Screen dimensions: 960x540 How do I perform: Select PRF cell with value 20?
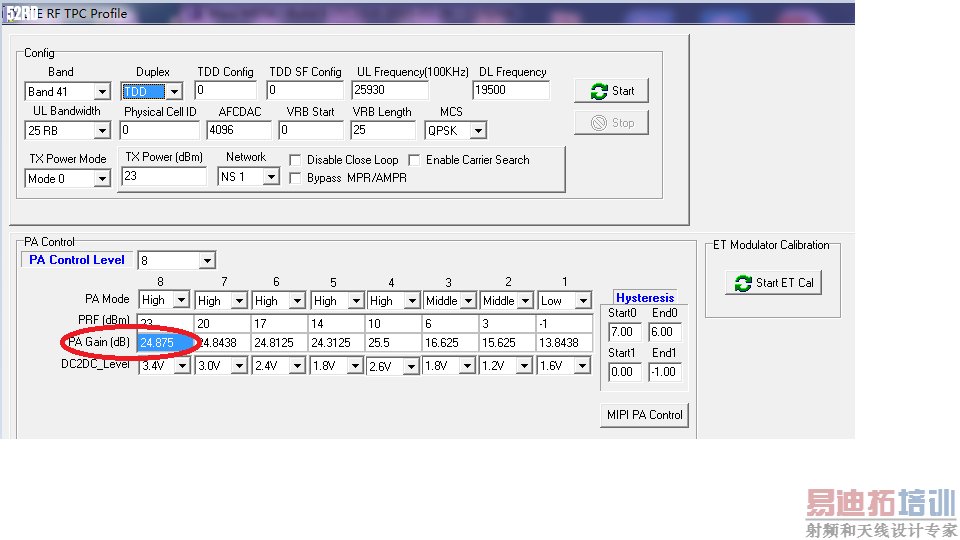(x=223, y=324)
